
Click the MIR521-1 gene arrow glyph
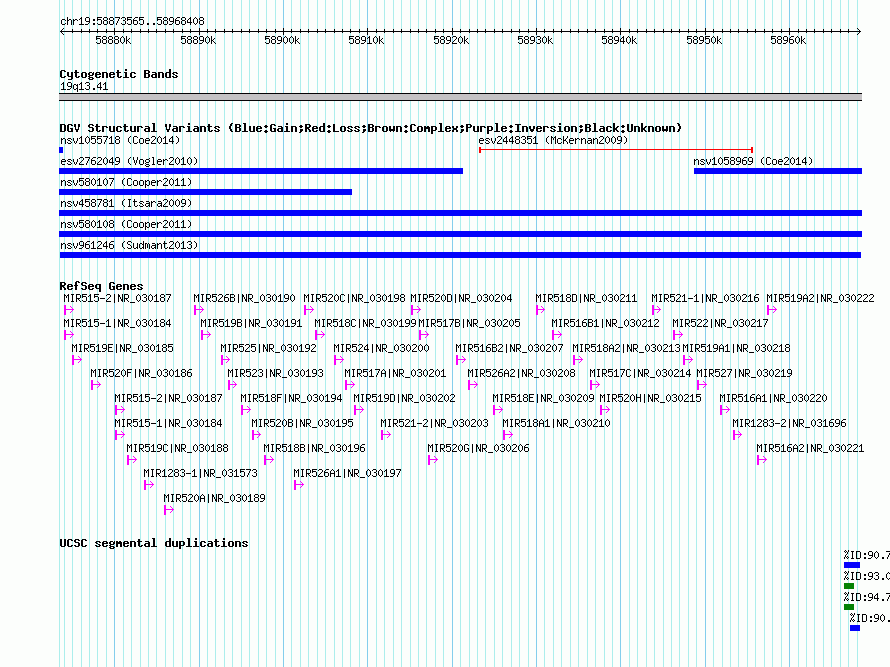[657, 310]
